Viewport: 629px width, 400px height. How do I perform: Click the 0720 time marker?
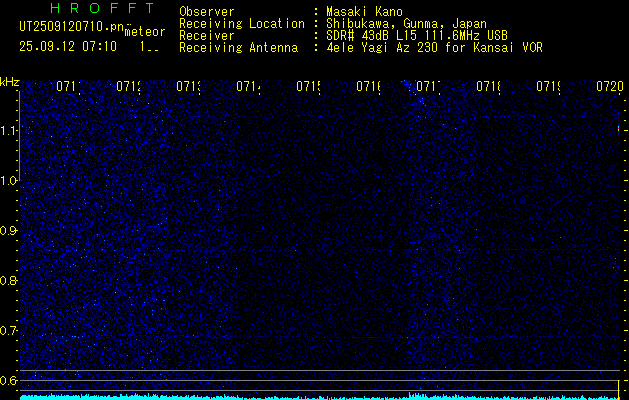tap(610, 86)
